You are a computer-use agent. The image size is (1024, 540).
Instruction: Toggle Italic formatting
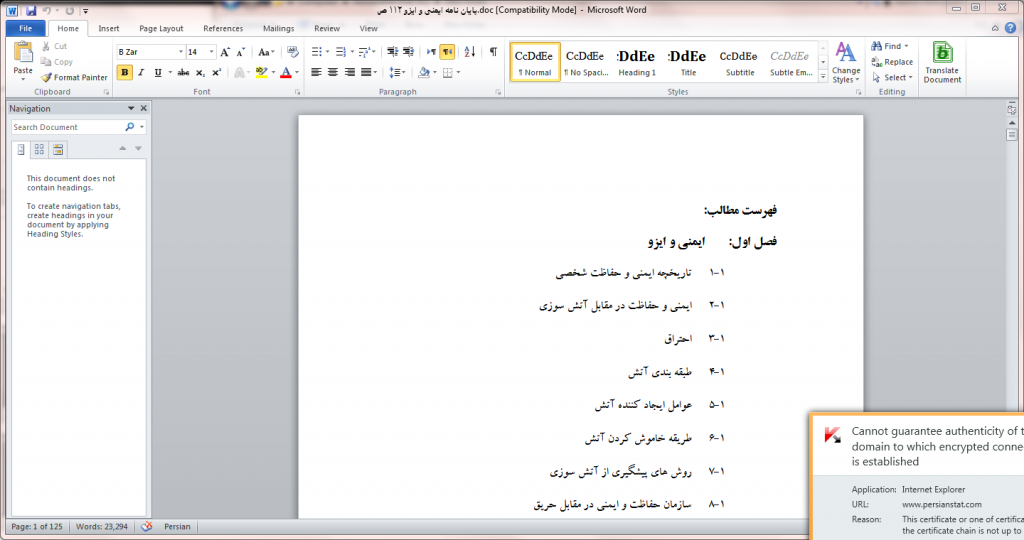(141, 73)
